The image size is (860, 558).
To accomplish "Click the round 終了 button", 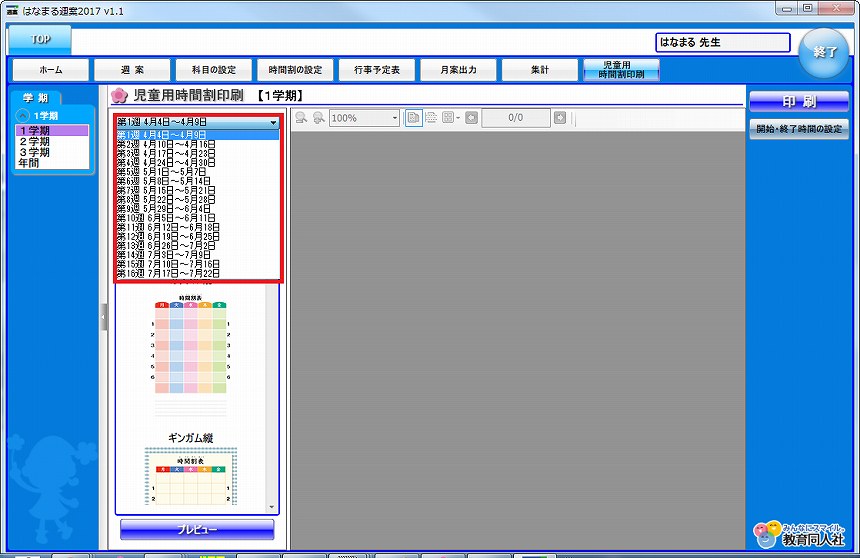I will [x=824, y=53].
